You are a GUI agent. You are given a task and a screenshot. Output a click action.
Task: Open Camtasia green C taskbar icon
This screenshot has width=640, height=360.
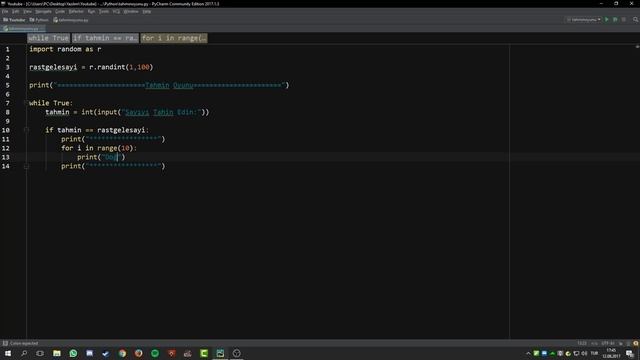pyautogui.click(x=204, y=353)
